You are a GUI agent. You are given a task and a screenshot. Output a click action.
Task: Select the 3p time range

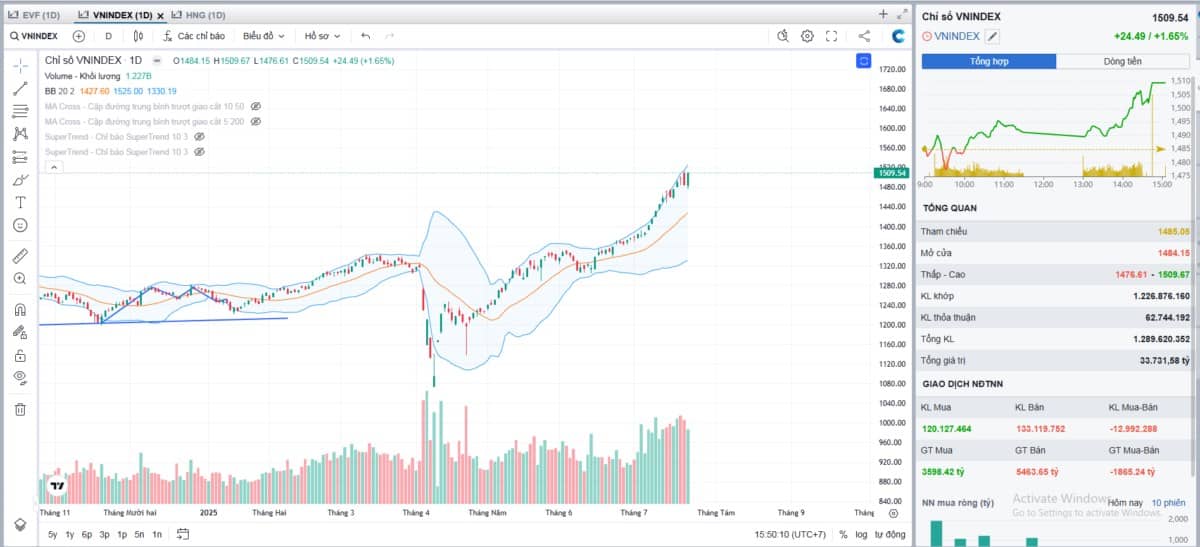104,535
